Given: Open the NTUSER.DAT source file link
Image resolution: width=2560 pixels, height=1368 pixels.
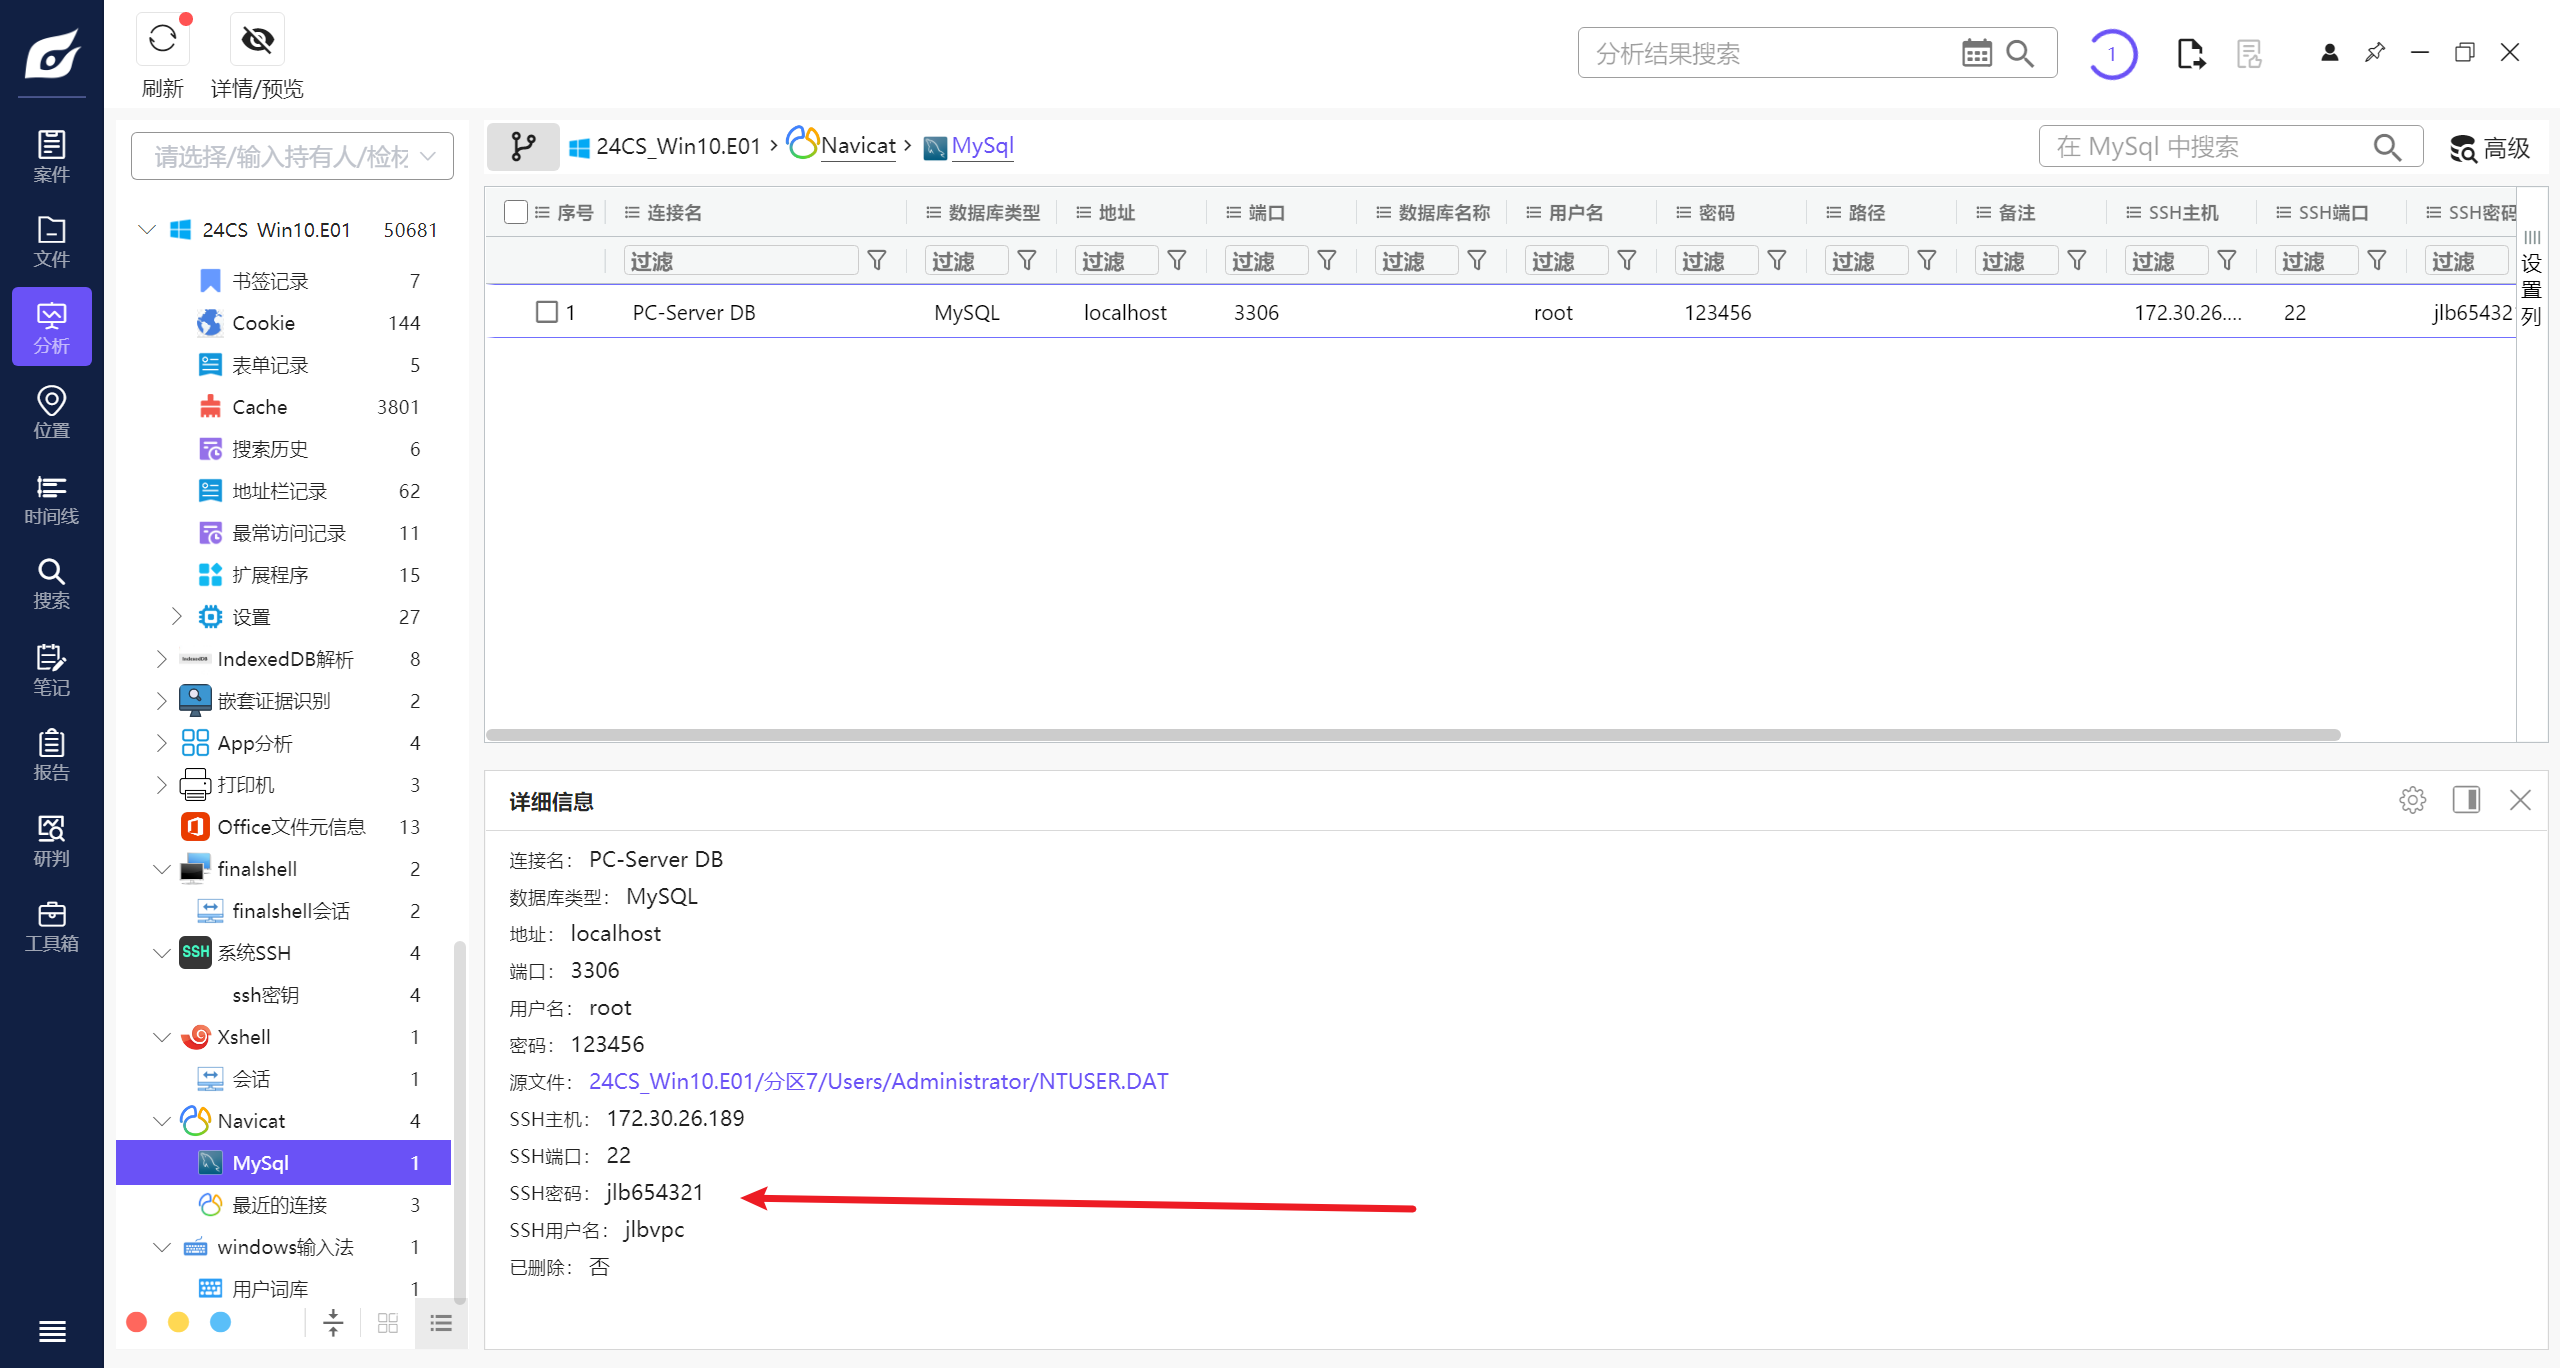Looking at the screenshot, I should coord(878,1081).
